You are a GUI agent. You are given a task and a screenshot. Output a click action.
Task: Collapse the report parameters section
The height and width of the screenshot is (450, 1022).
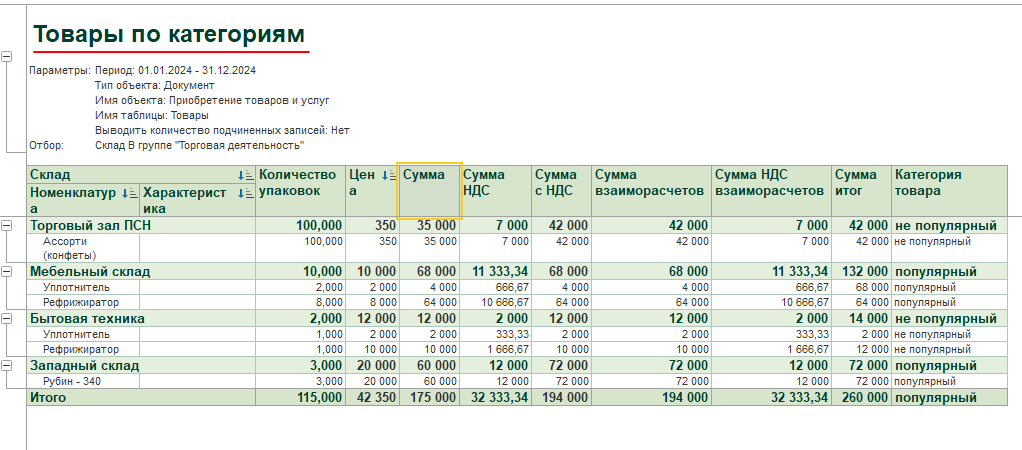(8, 57)
